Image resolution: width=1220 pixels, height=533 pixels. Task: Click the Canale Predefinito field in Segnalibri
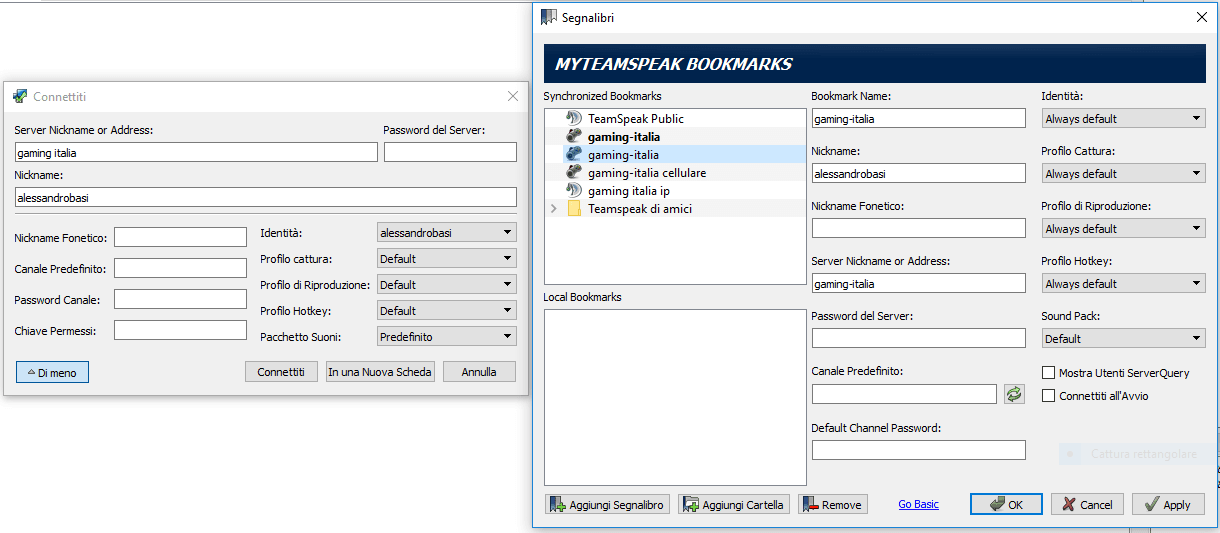pos(904,394)
